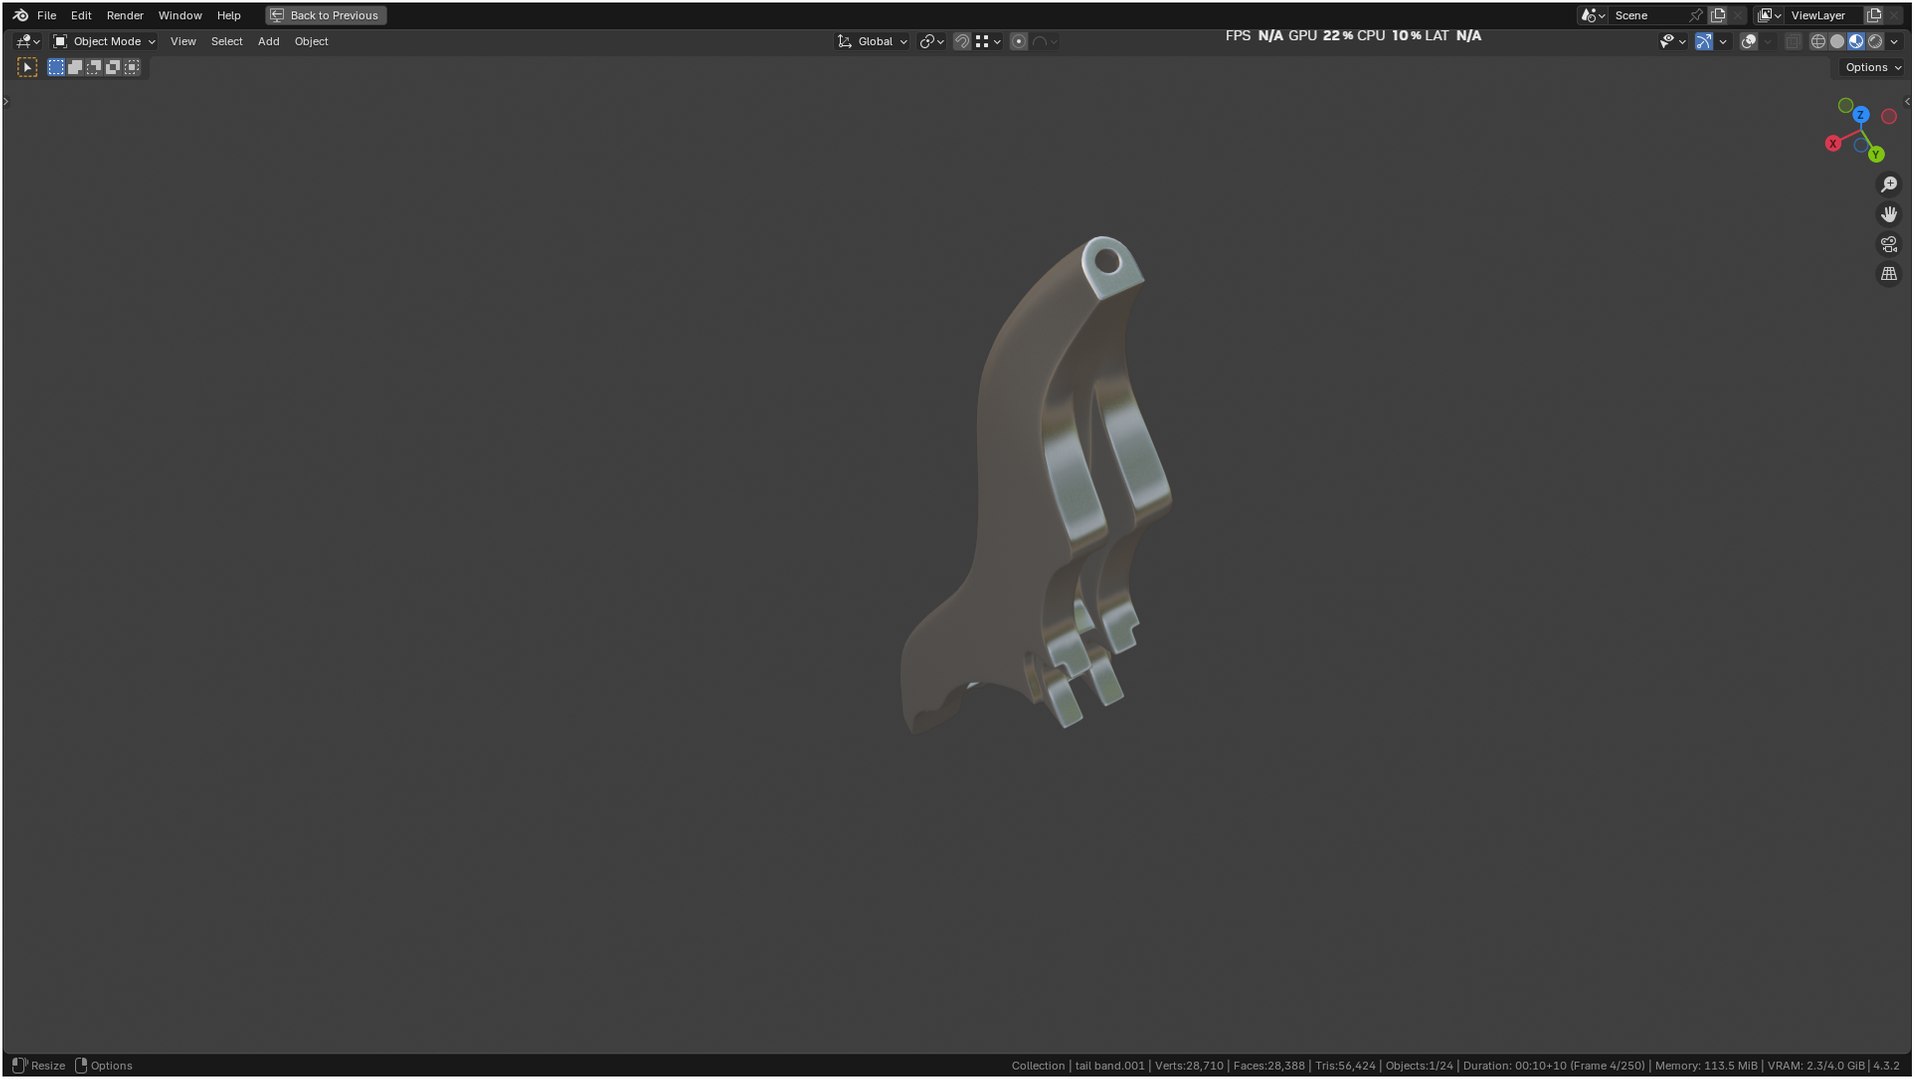Viewport: 1915px width, 1080px height.
Task: Open the Global transform orientation dropdown
Action: [x=872, y=41]
